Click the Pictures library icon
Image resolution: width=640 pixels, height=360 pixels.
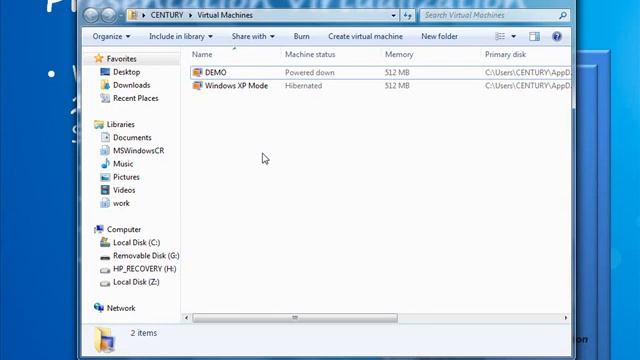(x=105, y=177)
